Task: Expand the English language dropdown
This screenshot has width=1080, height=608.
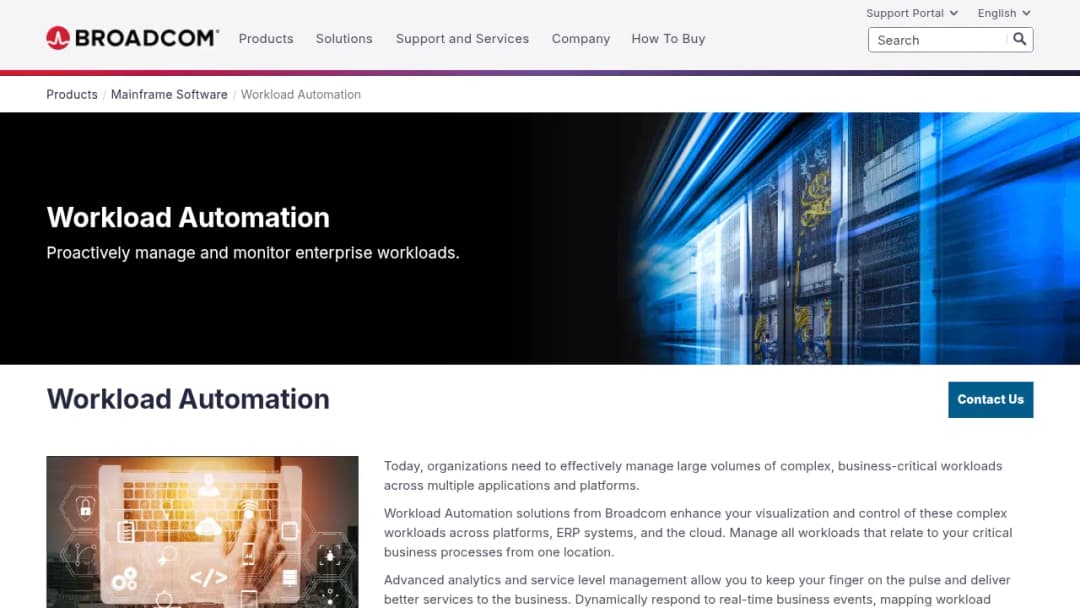Action: 1004,13
